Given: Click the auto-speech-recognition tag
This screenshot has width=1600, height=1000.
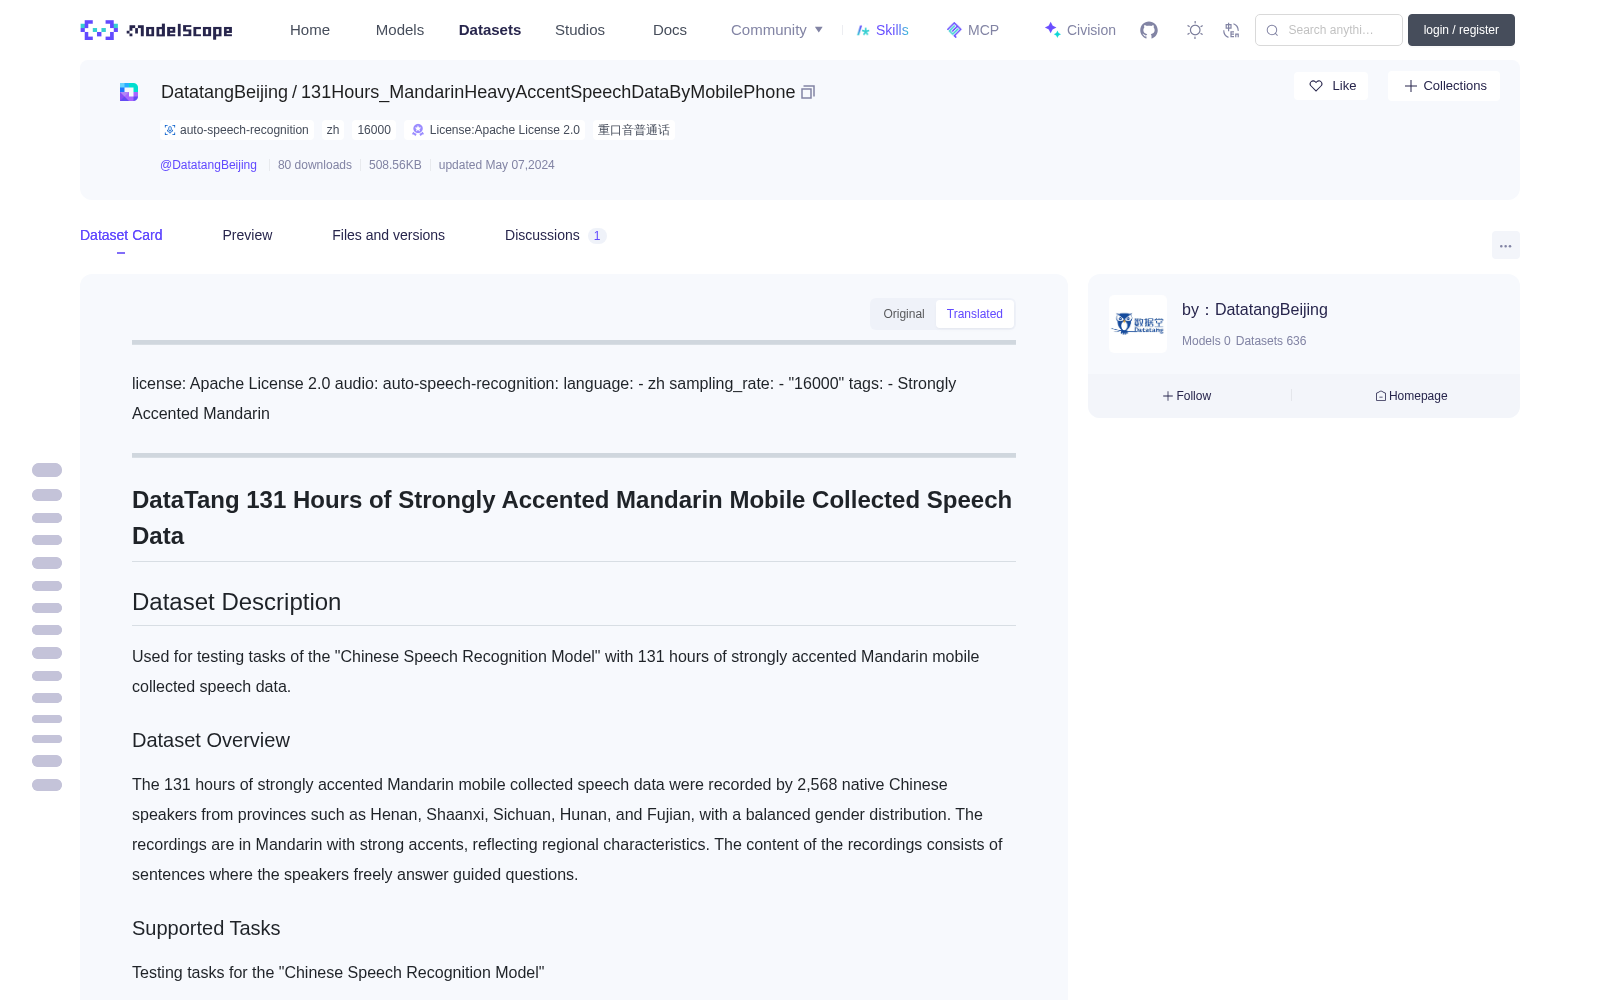Looking at the screenshot, I should (237, 130).
